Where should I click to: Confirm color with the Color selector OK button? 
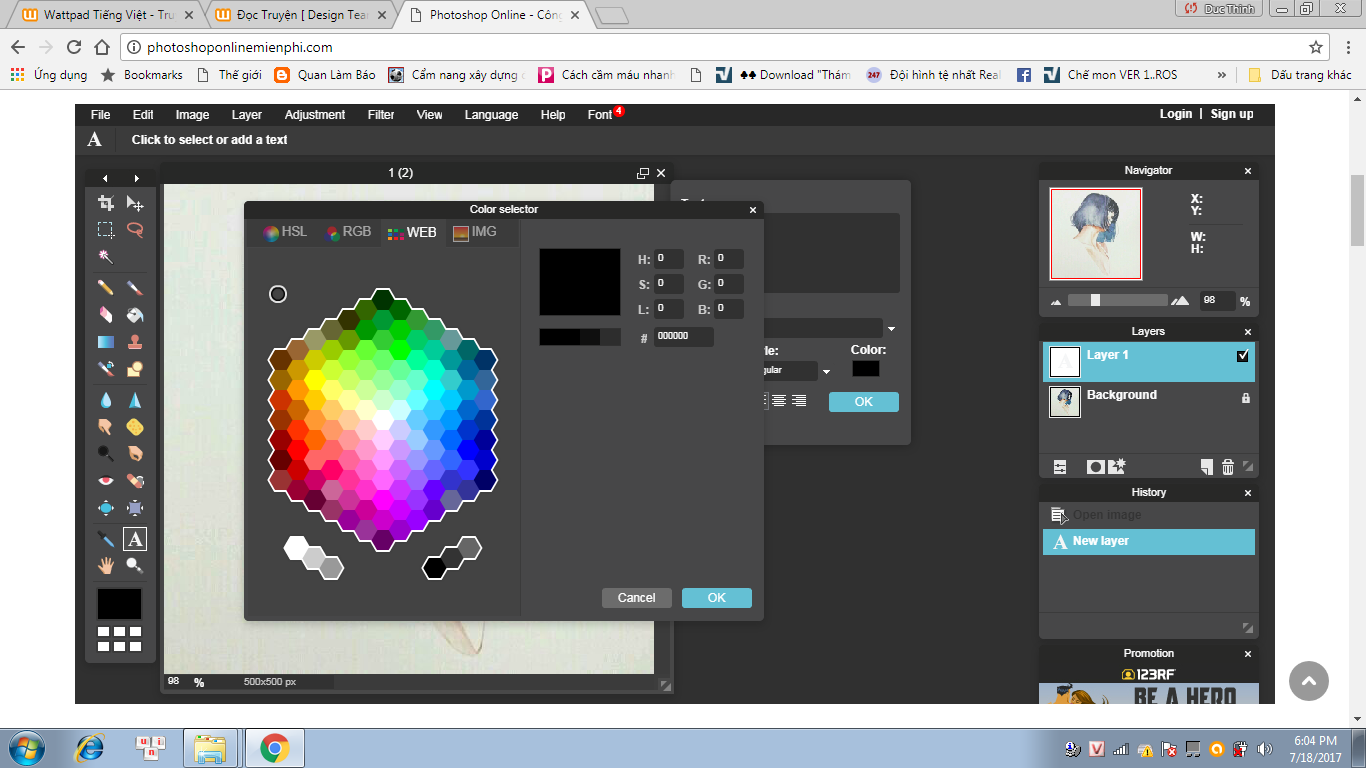point(716,598)
